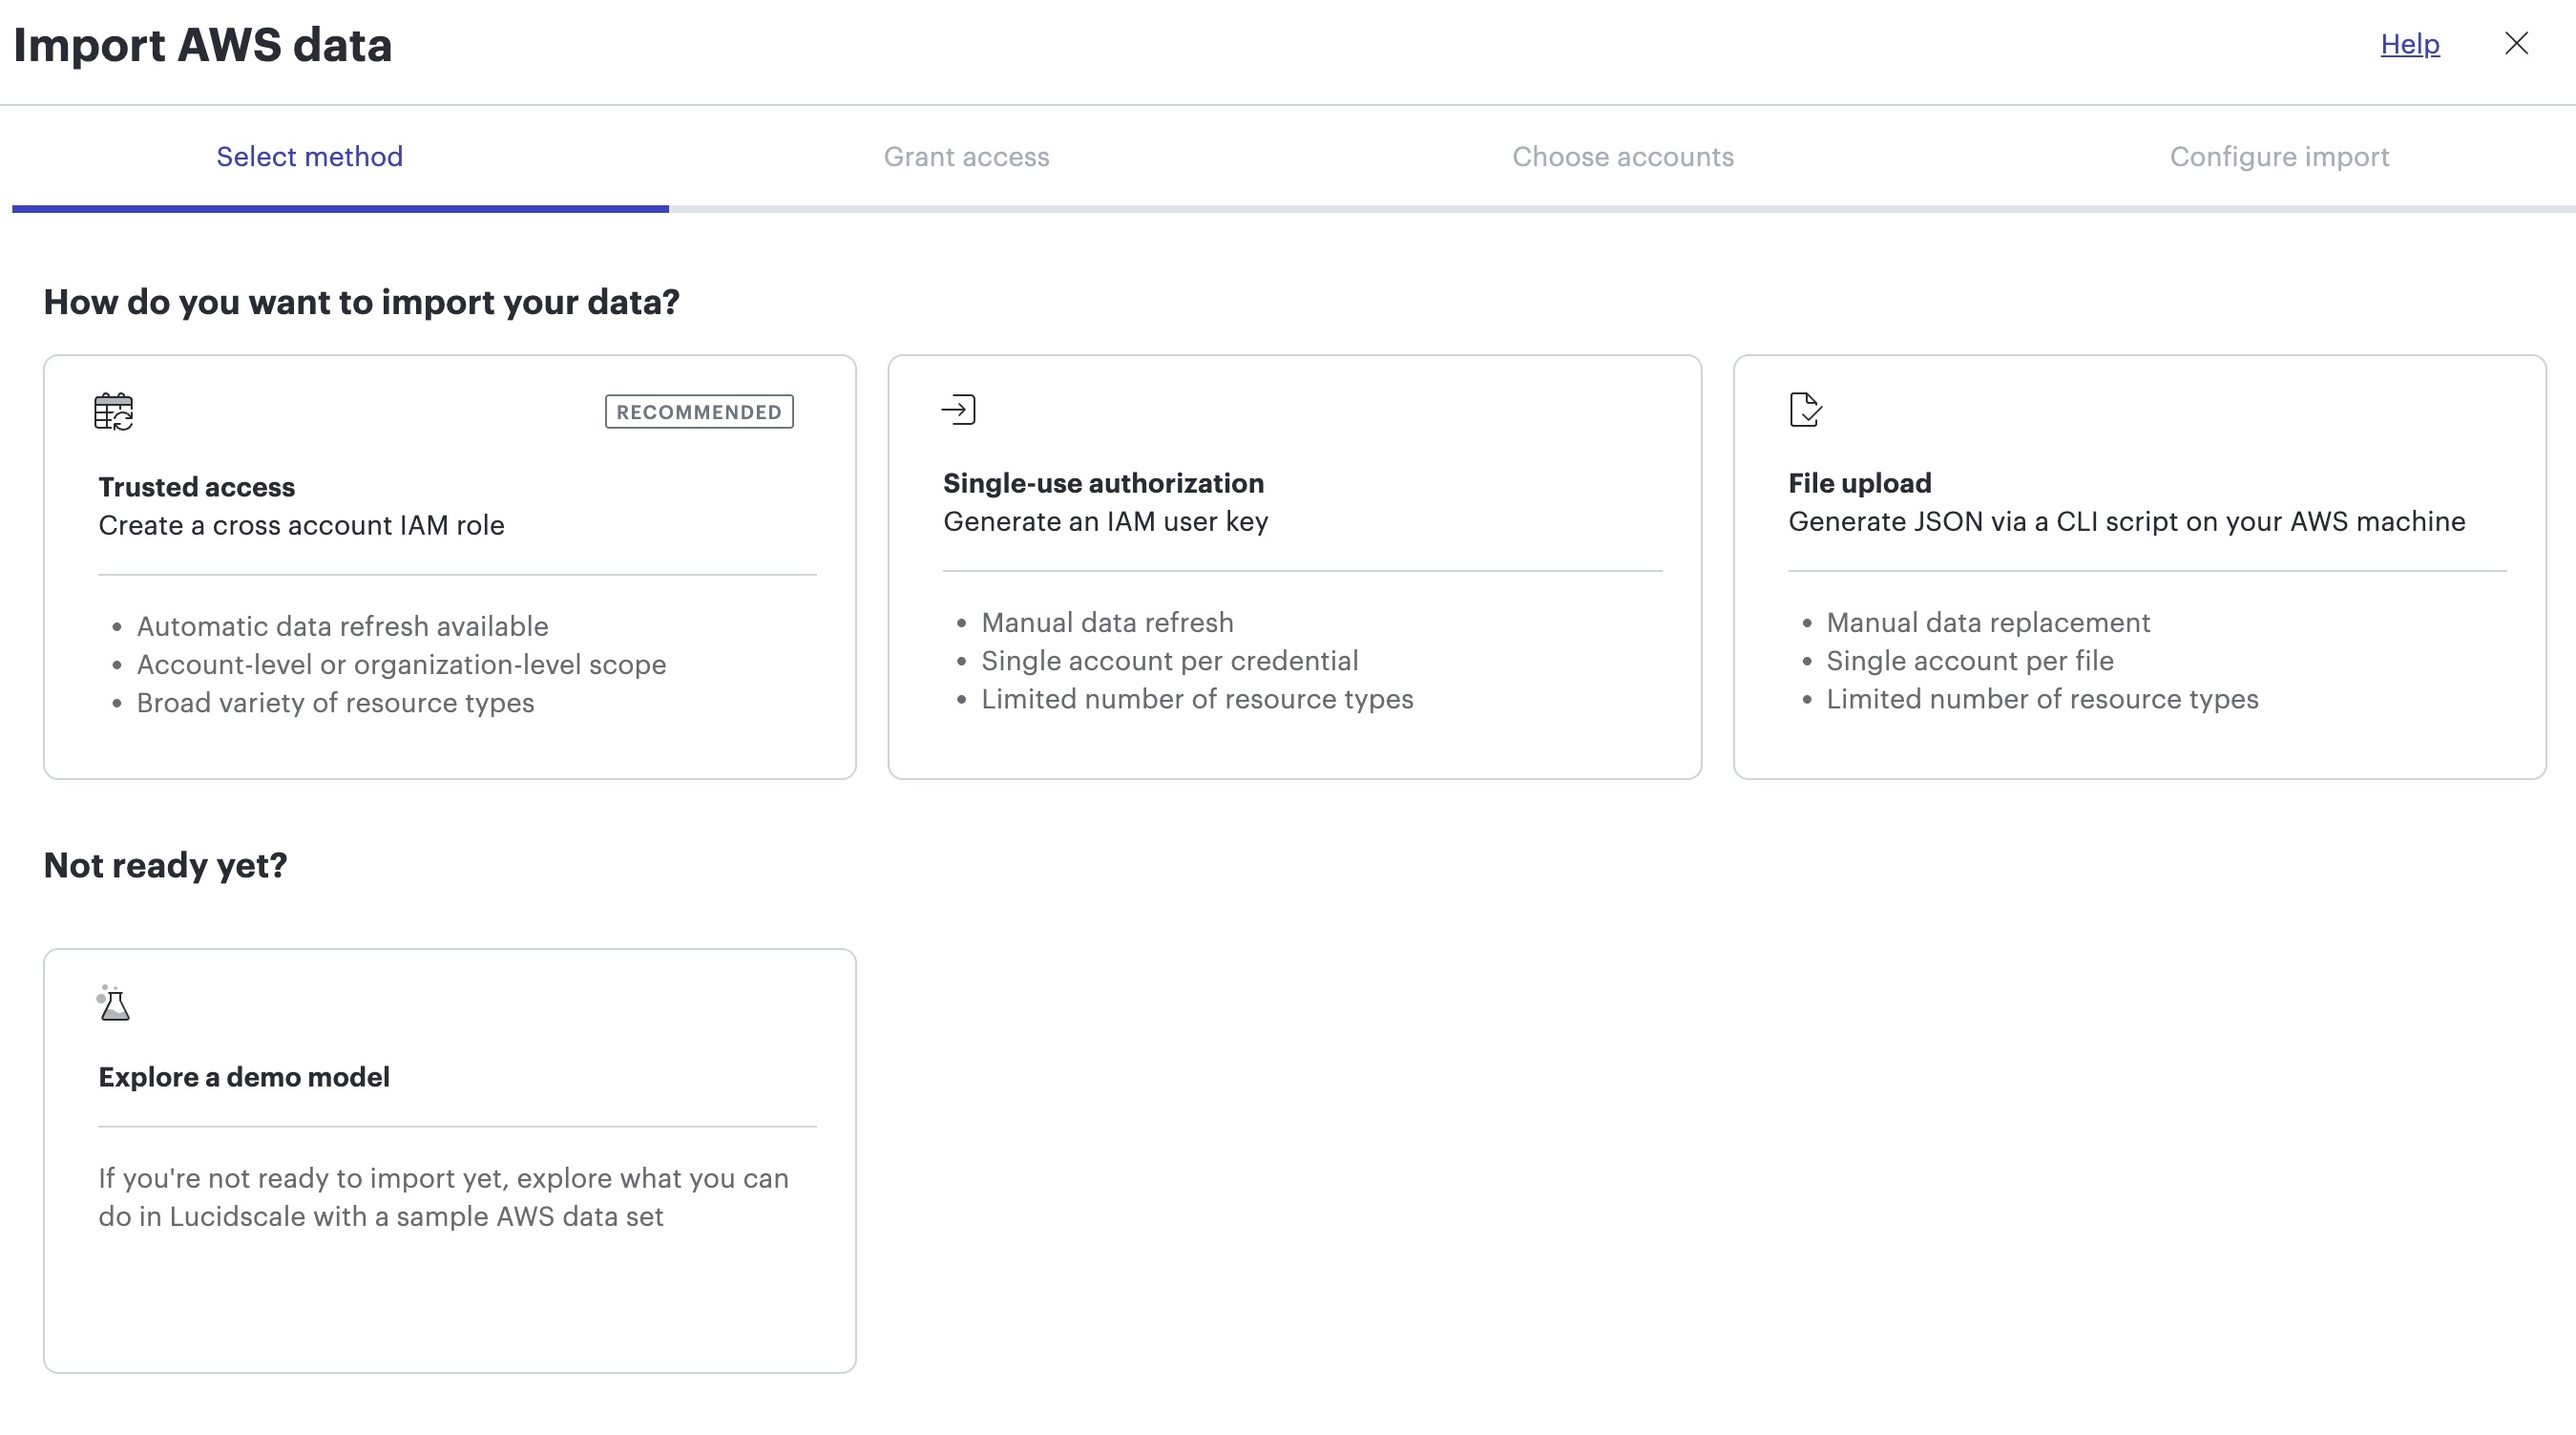Click the Trusted access calendar-refresh icon
This screenshot has width=2576, height=1435.
(x=112, y=409)
